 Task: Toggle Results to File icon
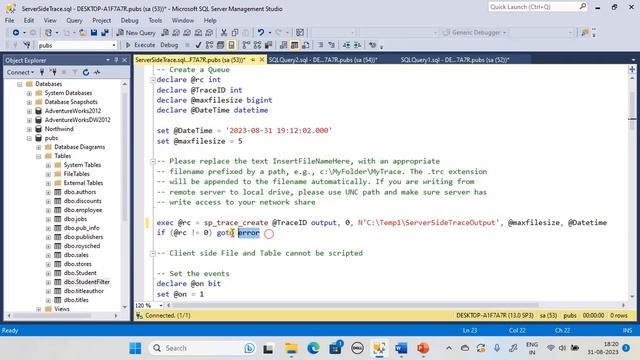pos(305,45)
